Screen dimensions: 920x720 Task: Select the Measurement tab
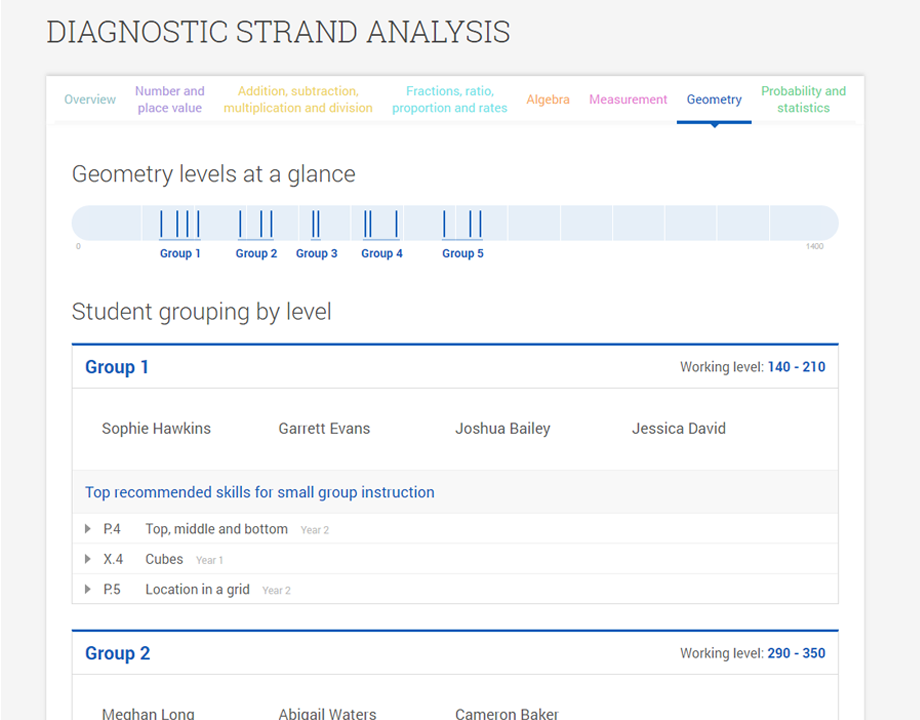[x=628, y=99]
